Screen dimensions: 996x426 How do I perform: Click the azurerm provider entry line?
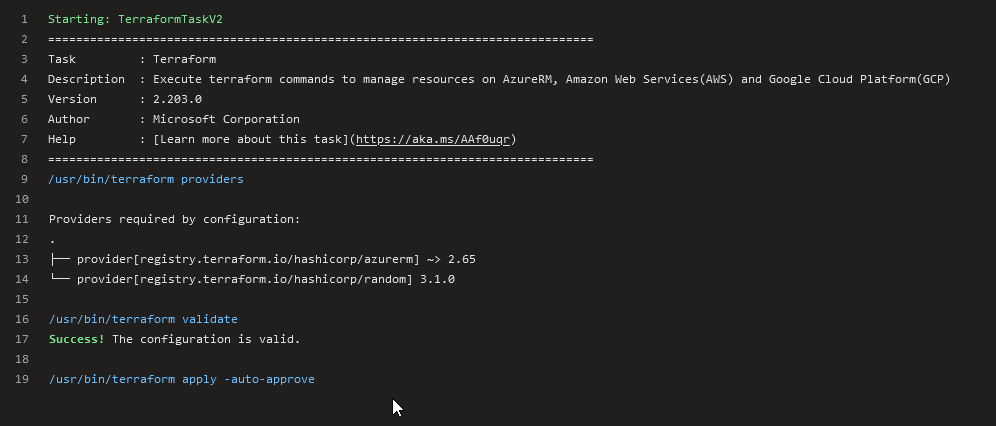262,259
